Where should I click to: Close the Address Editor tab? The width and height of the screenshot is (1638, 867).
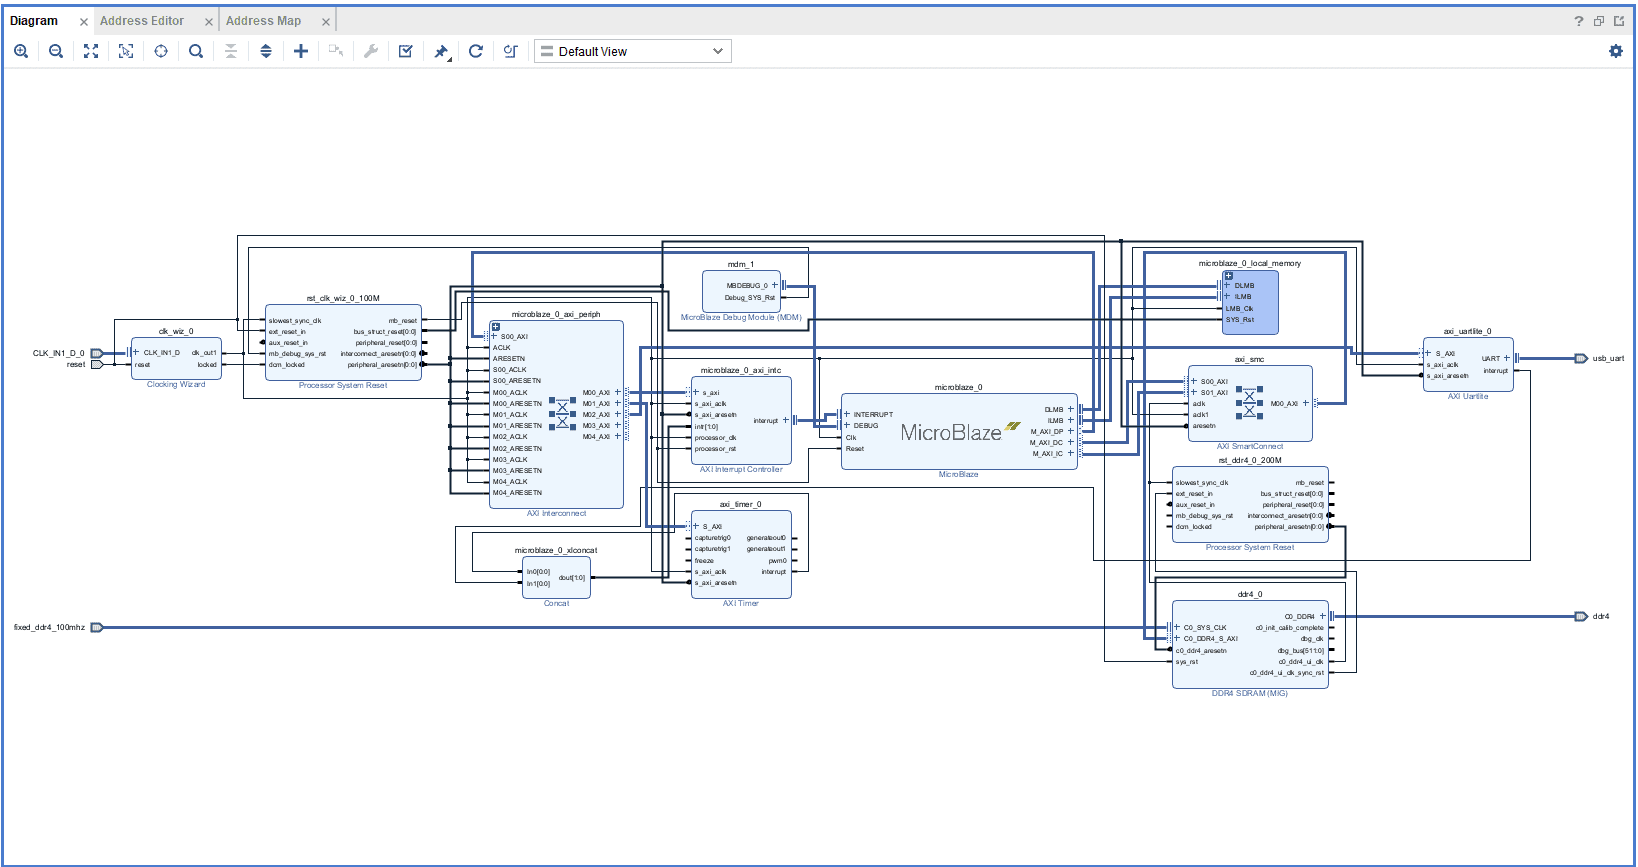tap(209, 22)
